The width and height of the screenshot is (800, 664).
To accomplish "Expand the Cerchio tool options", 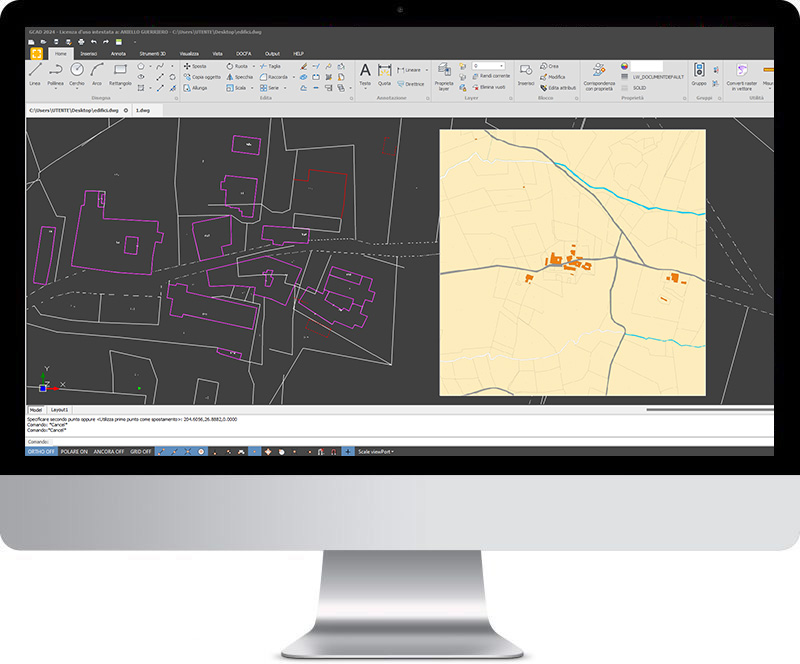I will (x=78, y=89).
